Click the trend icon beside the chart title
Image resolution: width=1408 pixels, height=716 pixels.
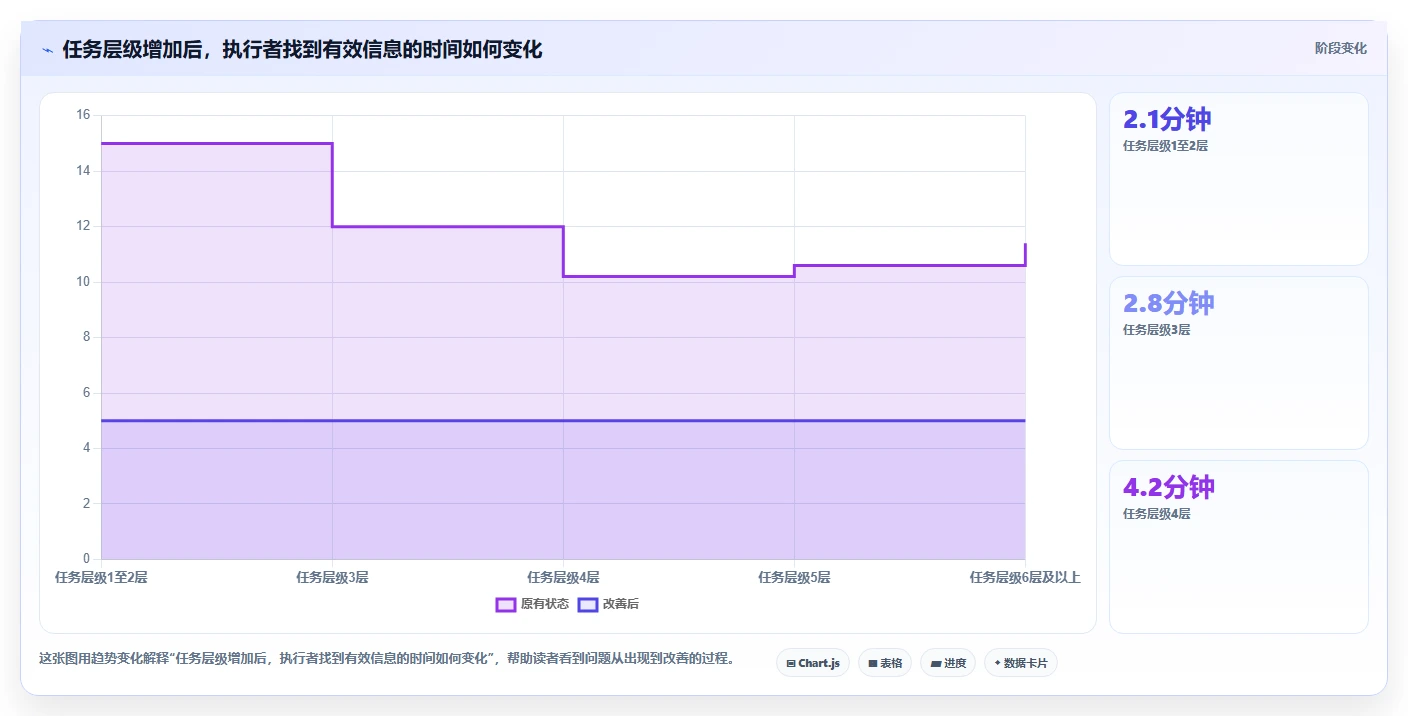tap(47, 50)
